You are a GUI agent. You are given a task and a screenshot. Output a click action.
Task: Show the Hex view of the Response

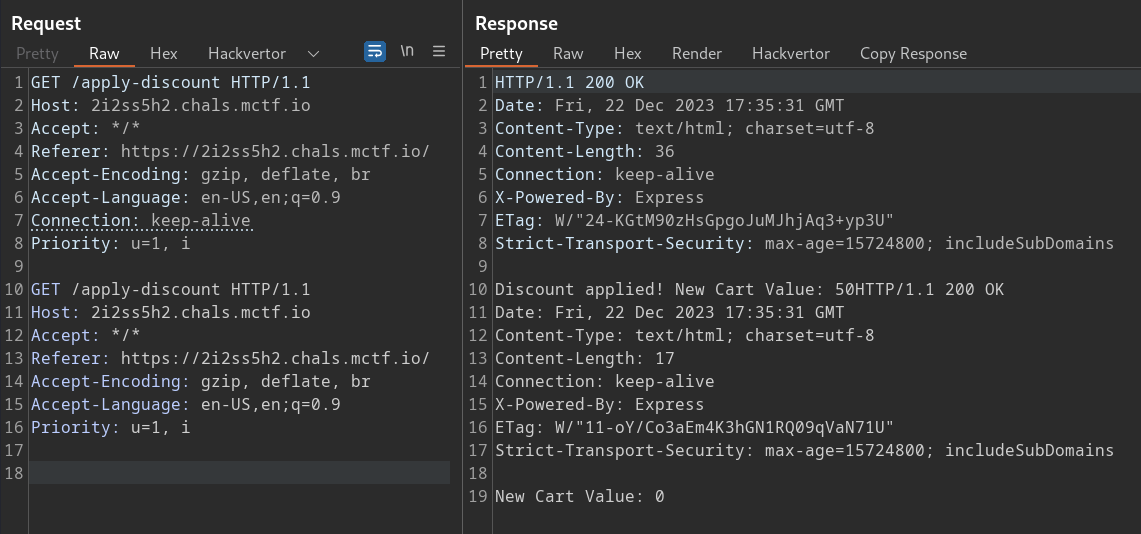627,54
